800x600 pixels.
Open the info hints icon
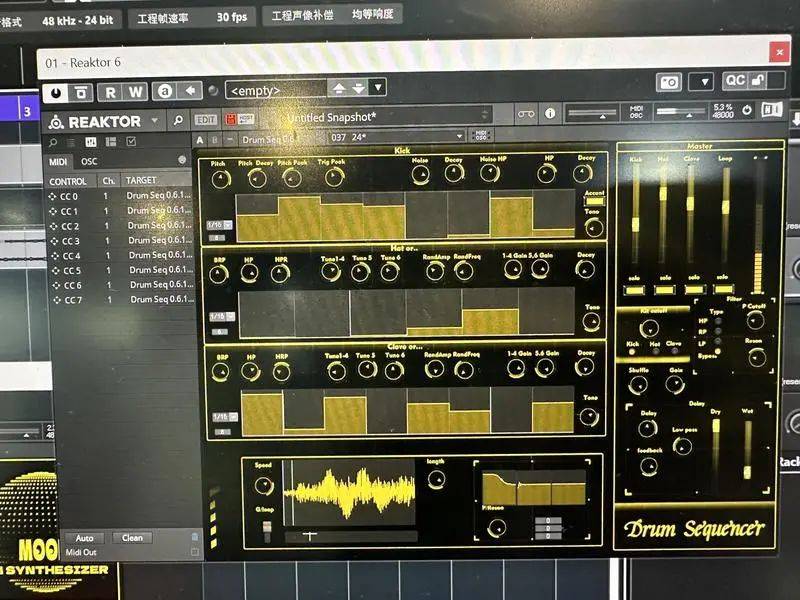coord(550,113)
